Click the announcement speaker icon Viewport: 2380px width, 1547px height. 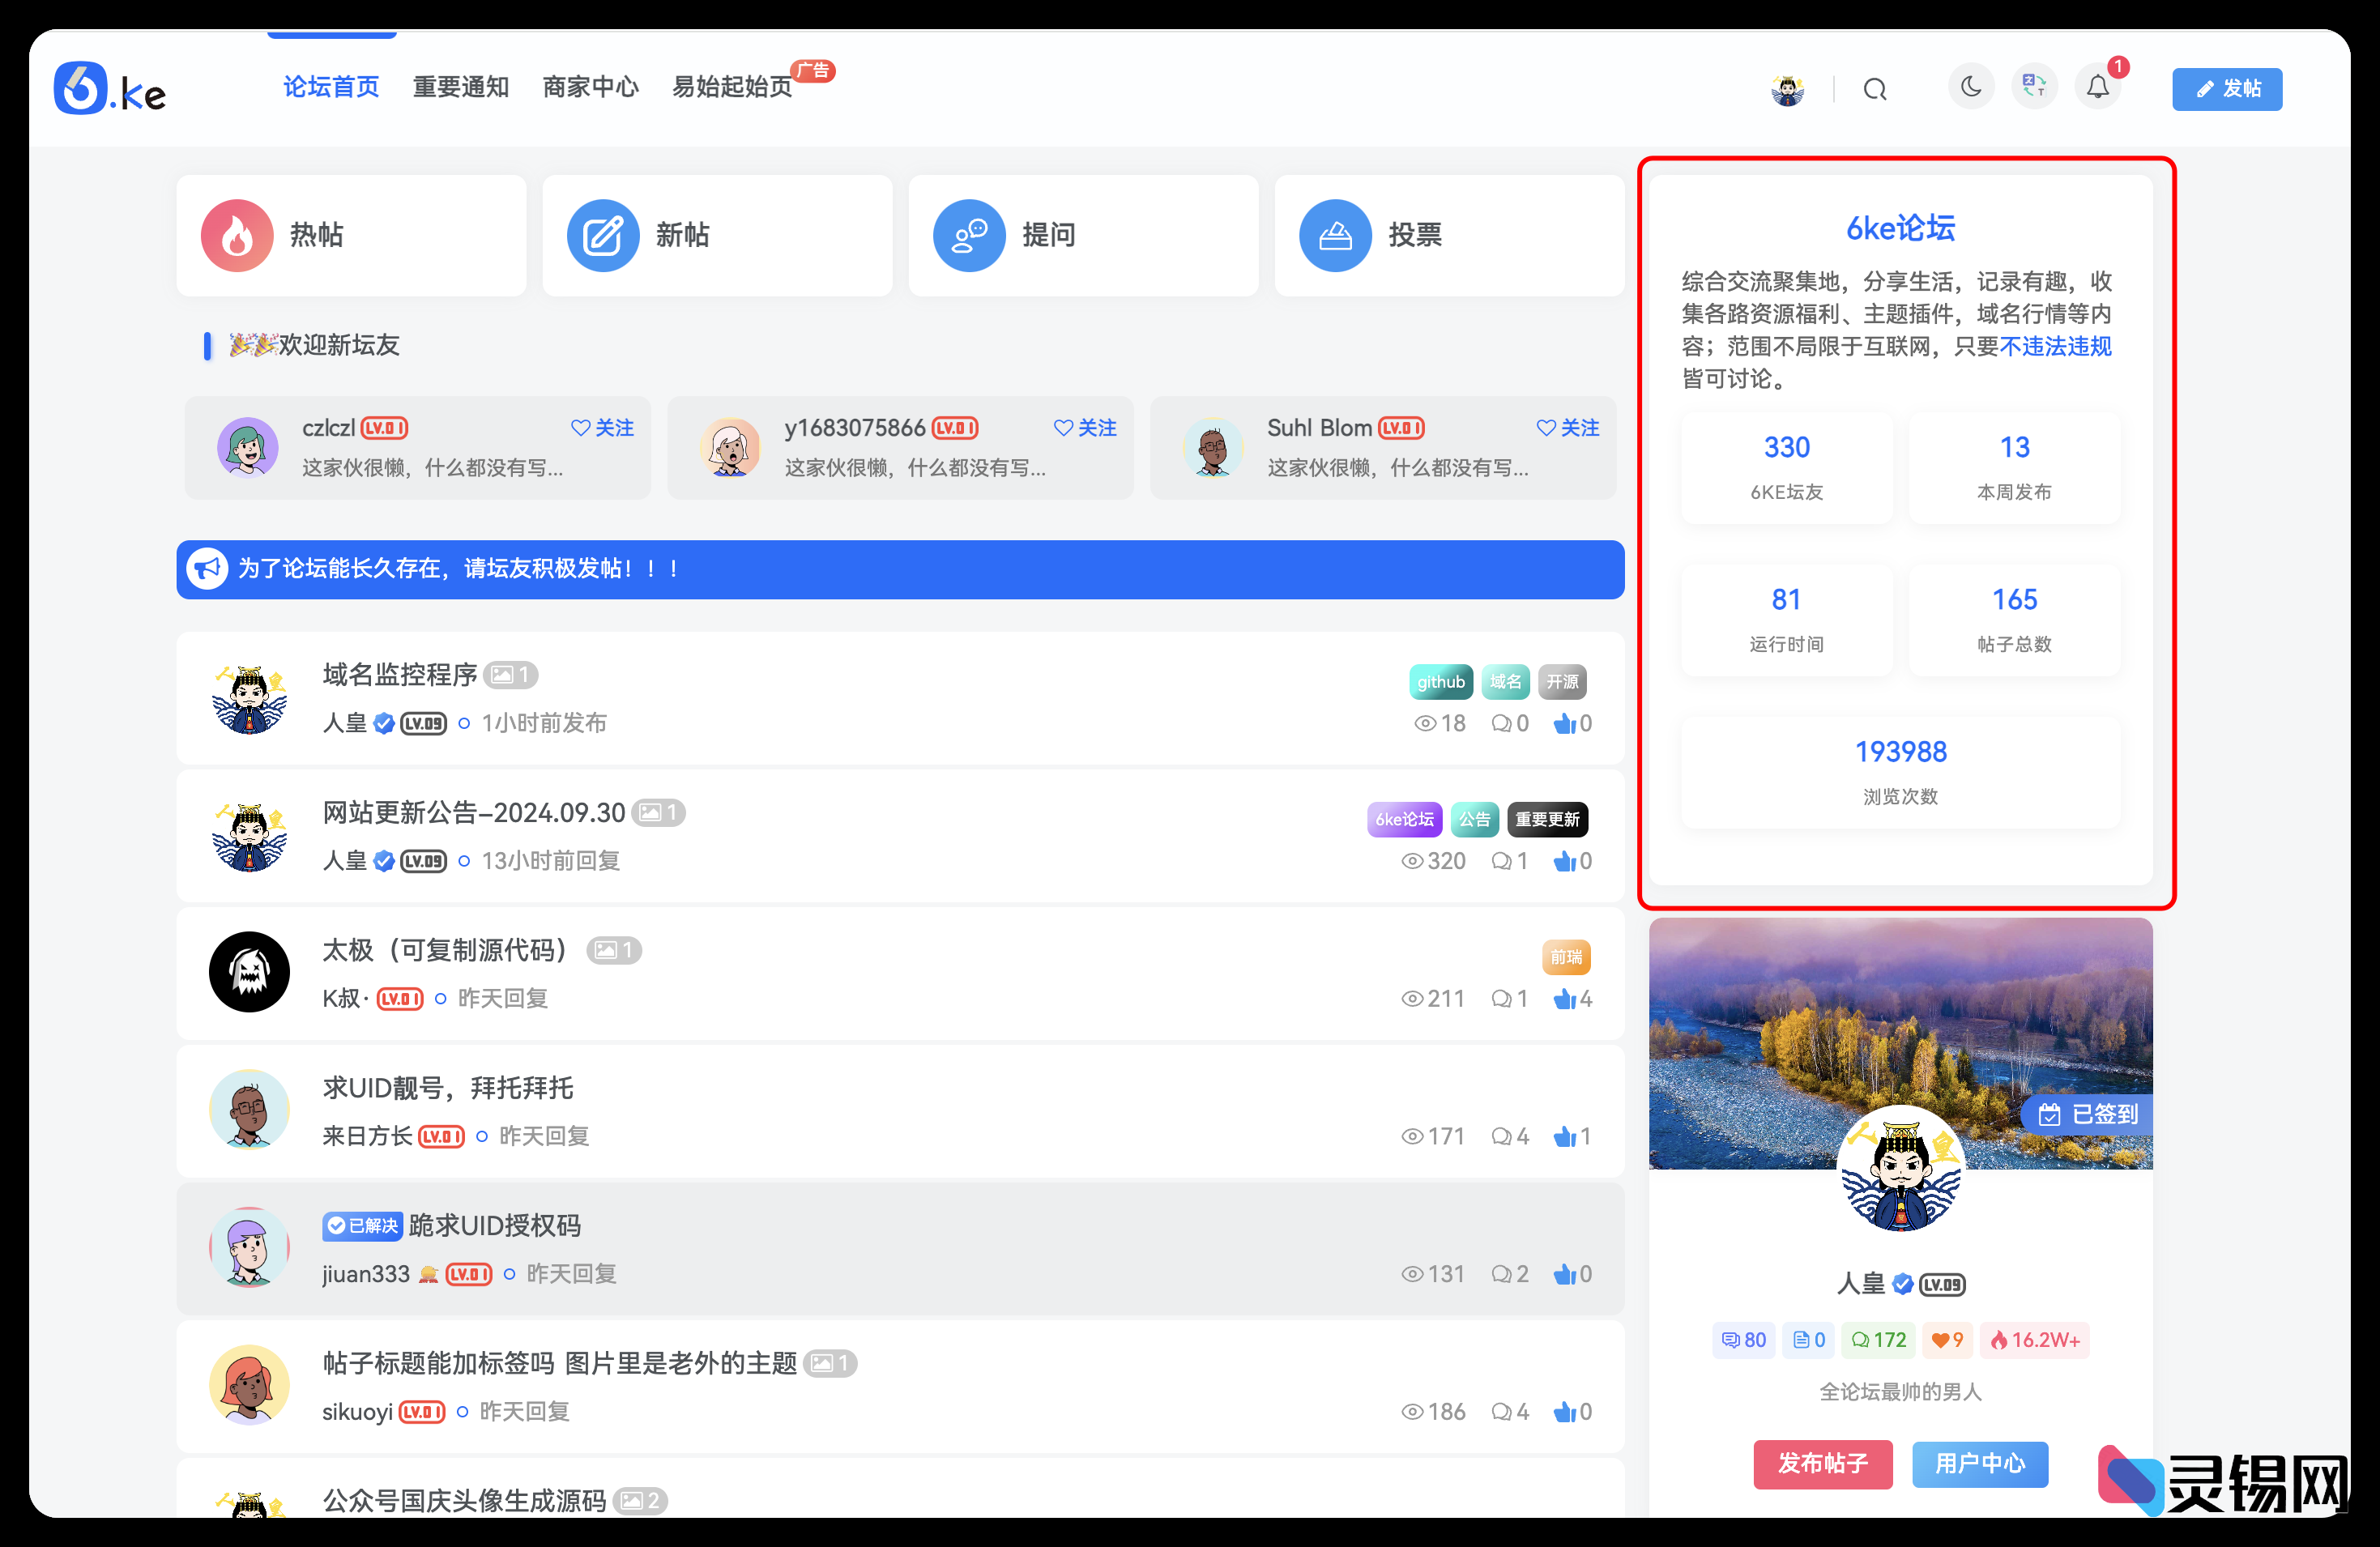click(x=207, y=568)
